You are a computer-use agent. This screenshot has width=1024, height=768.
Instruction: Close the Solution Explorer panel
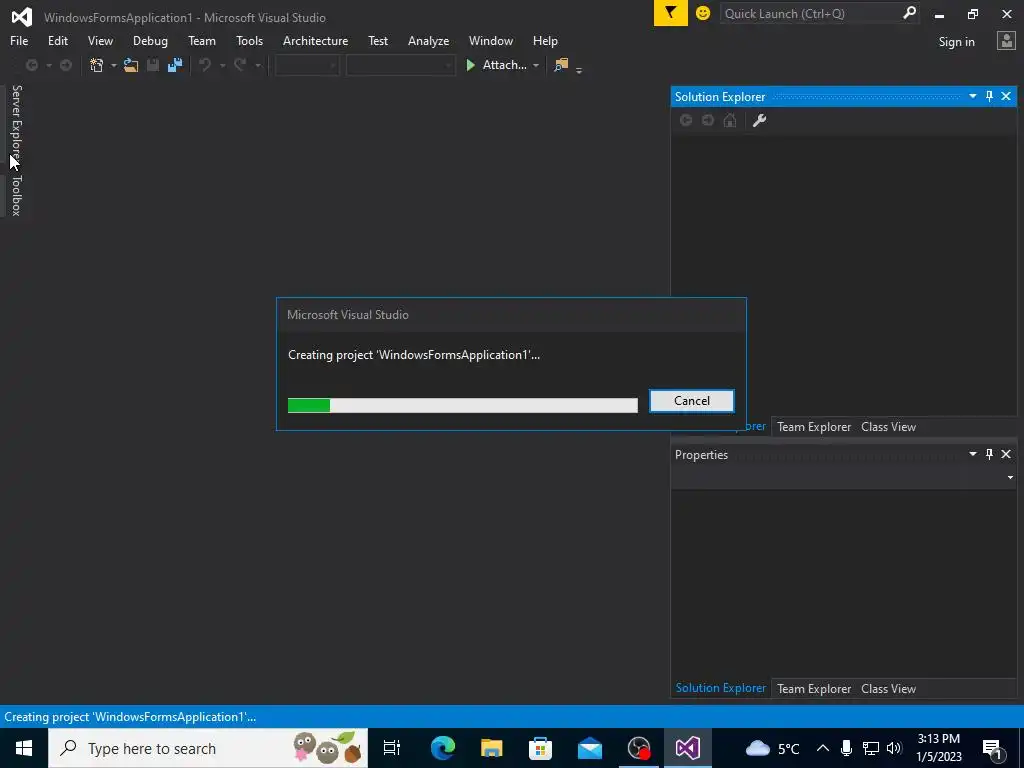(1006, 96)
